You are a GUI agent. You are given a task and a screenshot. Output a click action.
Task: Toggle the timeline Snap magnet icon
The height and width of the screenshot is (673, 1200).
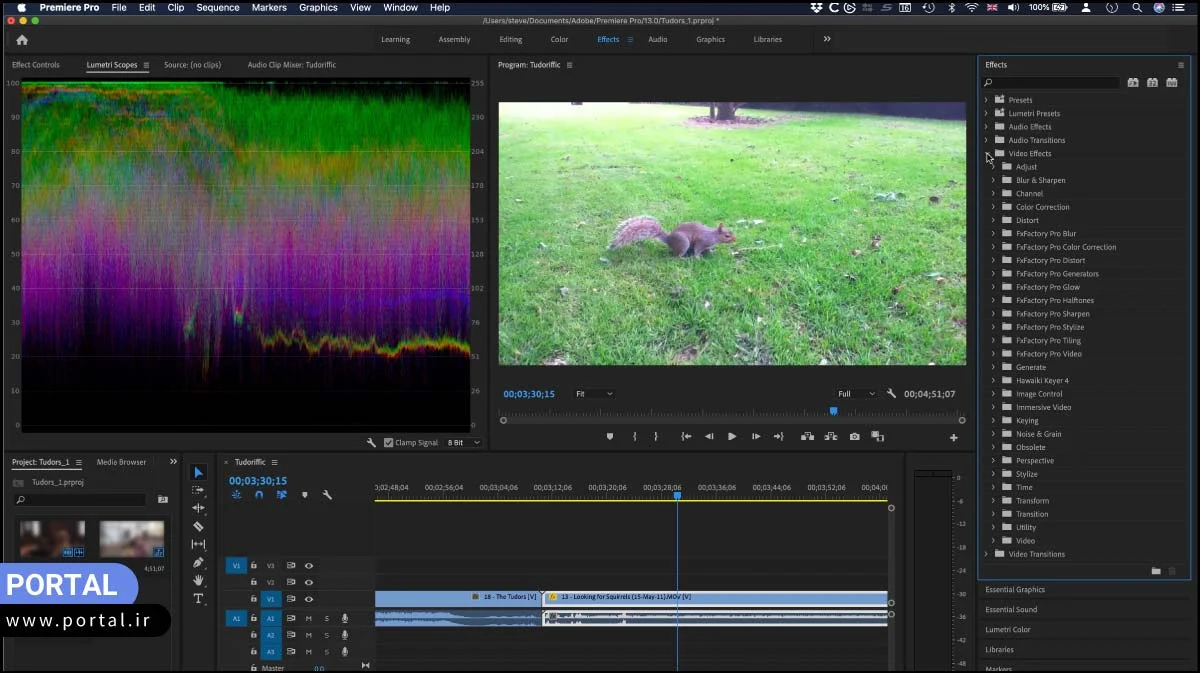(259, 495)
